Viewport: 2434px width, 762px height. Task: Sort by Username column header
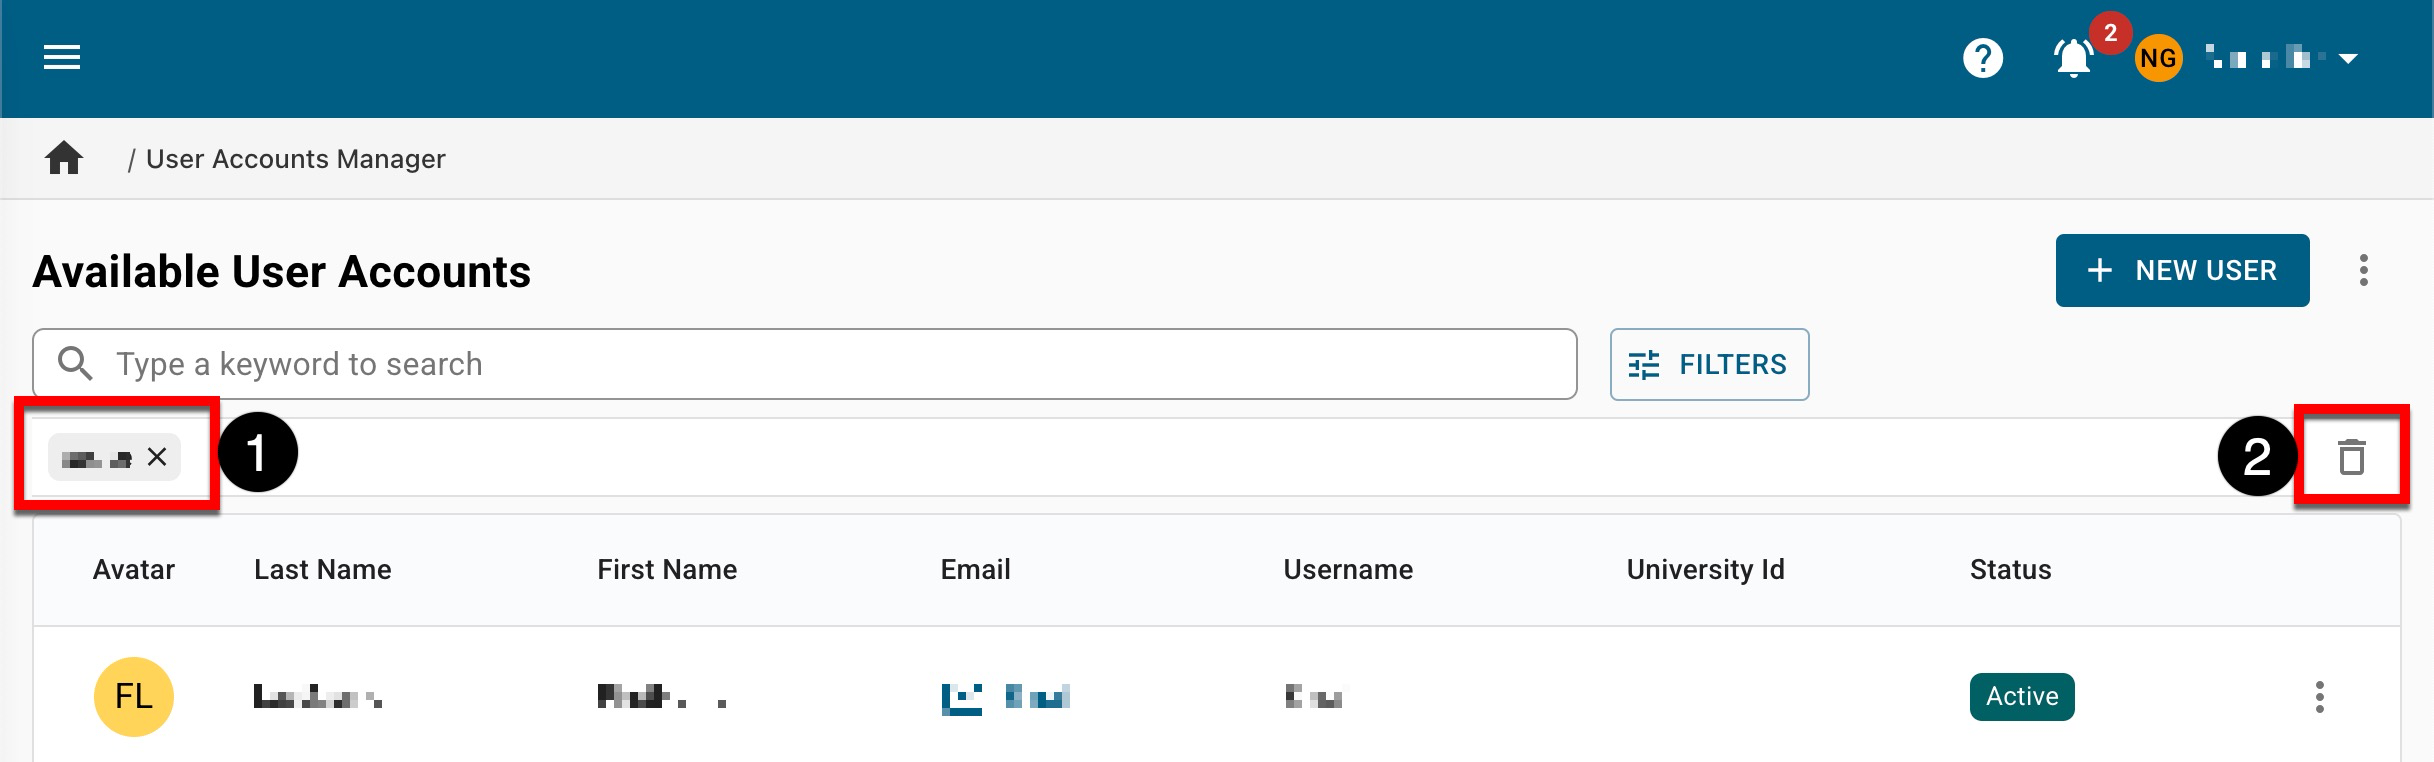(x=1347, y=570)
